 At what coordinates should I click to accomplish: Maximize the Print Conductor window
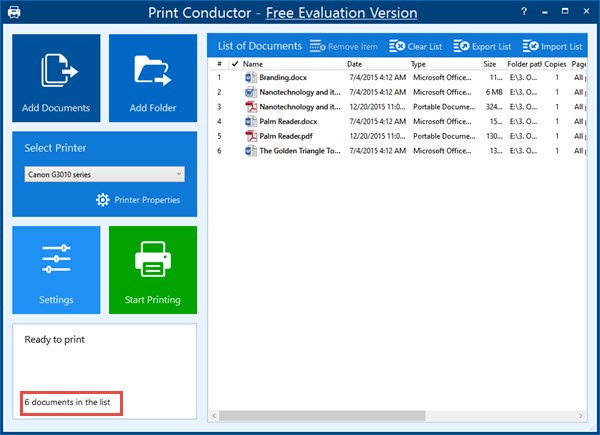coord(565,11)
